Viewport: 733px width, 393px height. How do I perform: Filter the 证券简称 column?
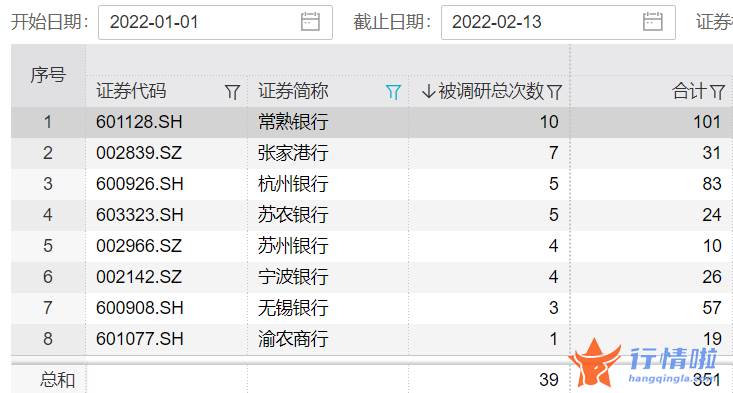coord(393,92)
